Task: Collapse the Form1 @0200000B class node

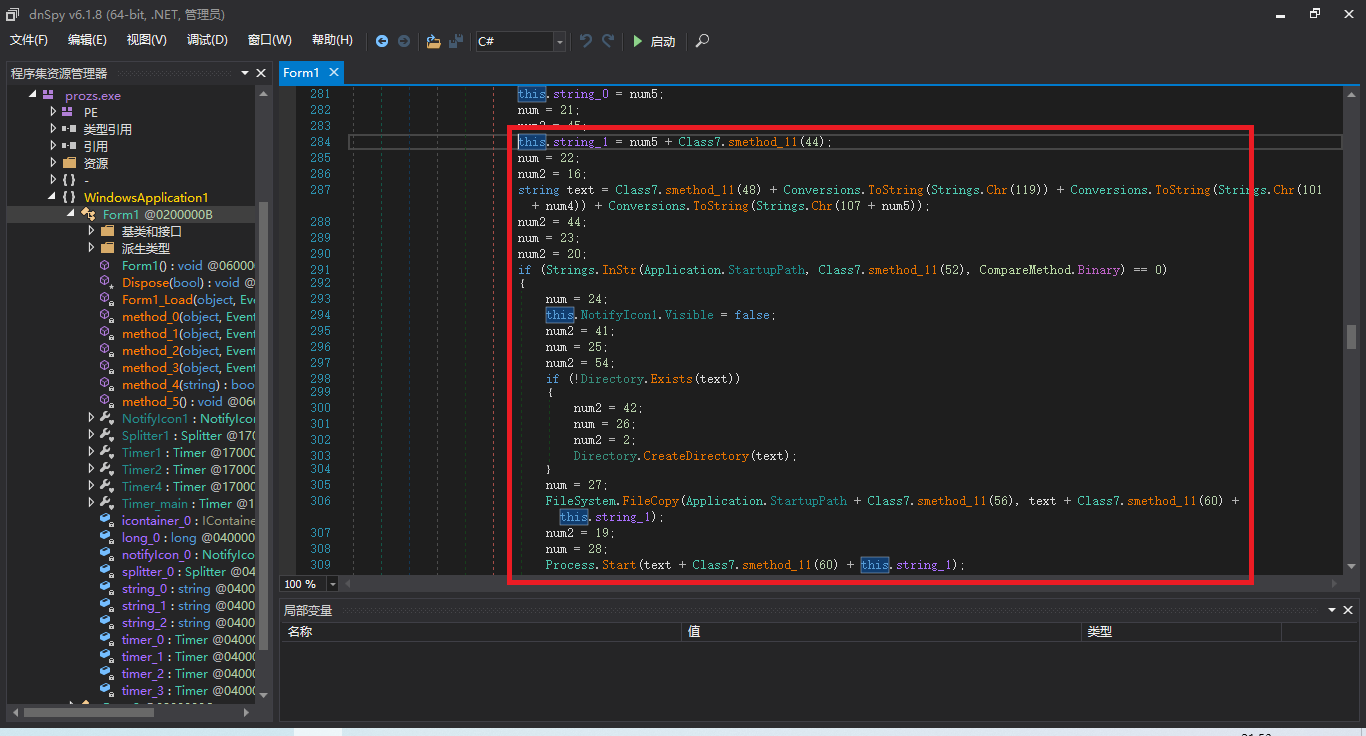Action: point(72,214)
